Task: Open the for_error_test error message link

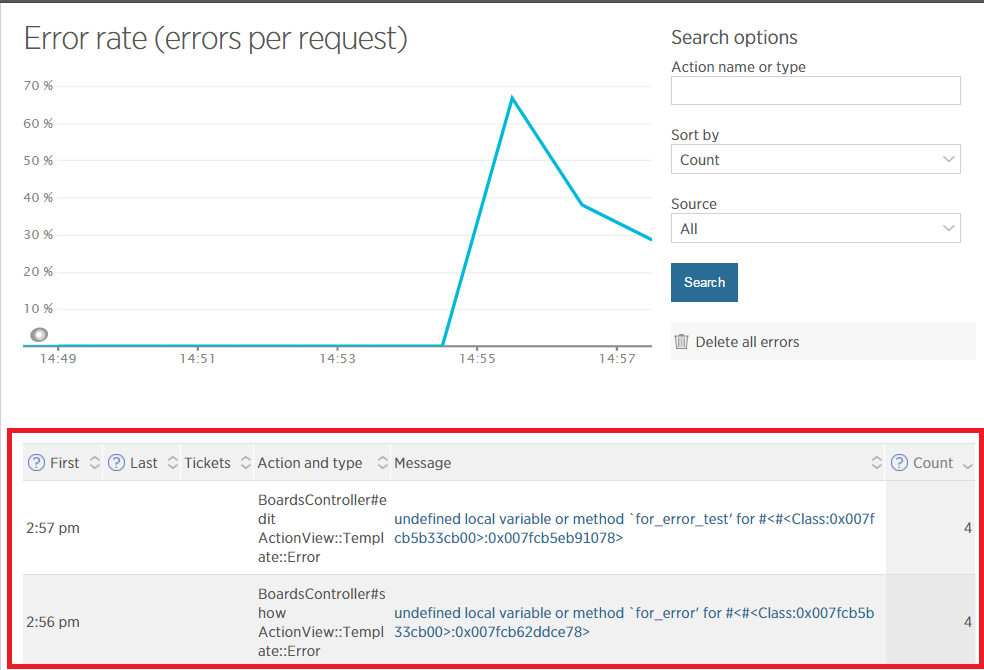Action: (x=634, y=528)
